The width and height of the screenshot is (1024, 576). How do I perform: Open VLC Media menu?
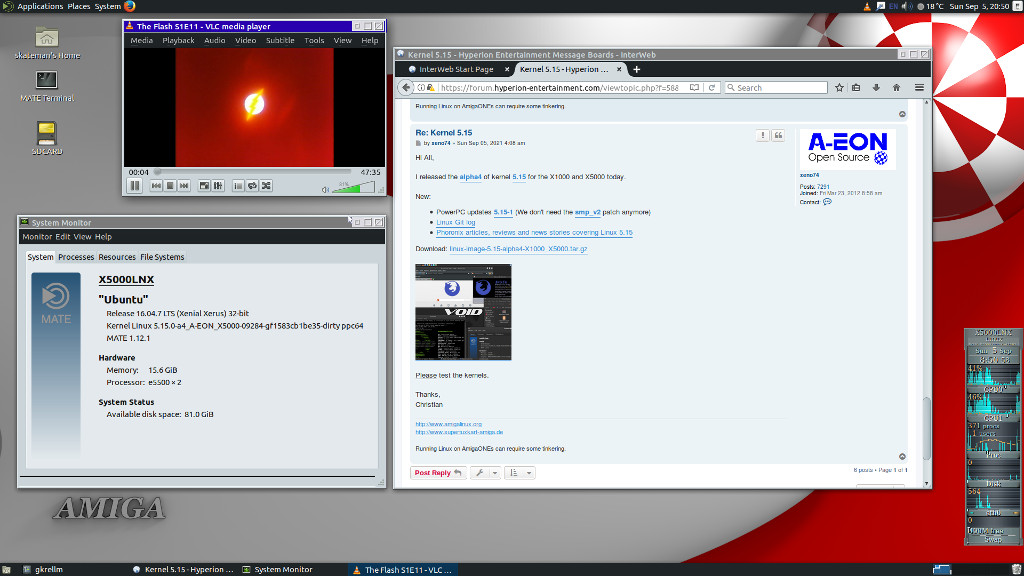[141, 40]
